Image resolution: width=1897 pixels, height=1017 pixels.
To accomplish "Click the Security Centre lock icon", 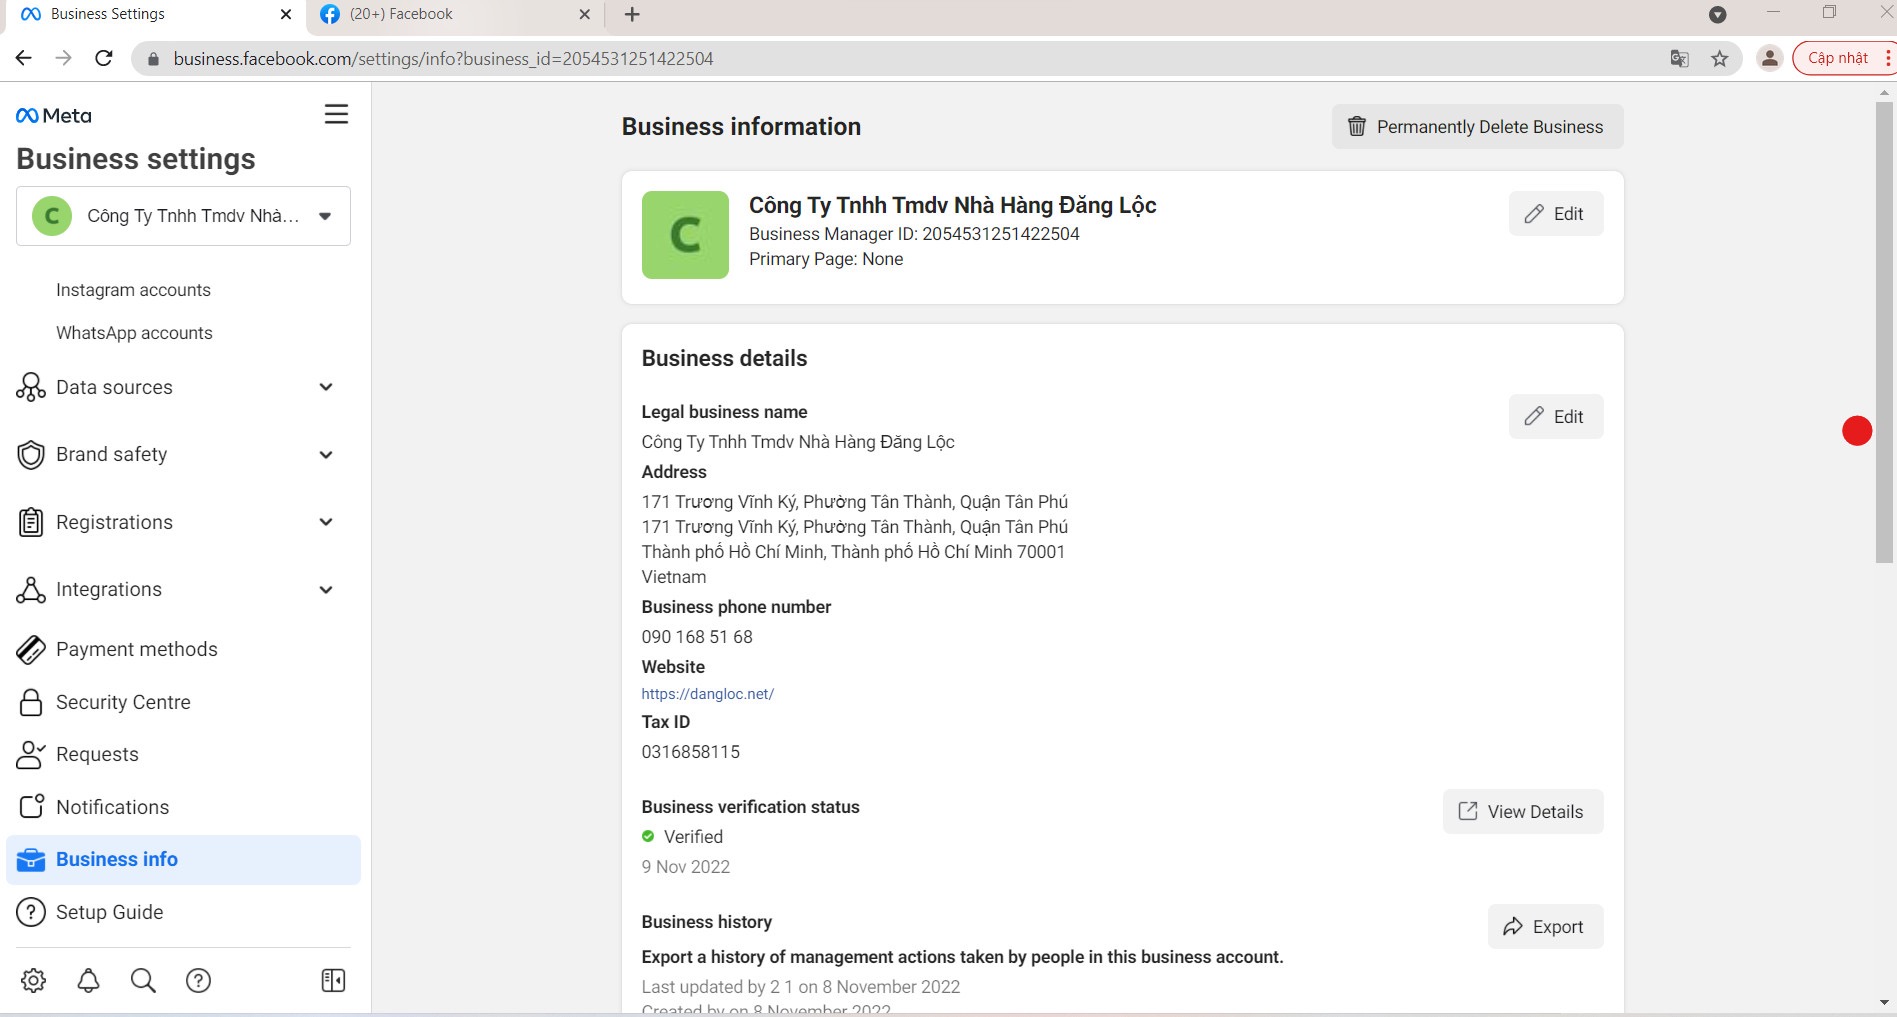I will point(31,702).
